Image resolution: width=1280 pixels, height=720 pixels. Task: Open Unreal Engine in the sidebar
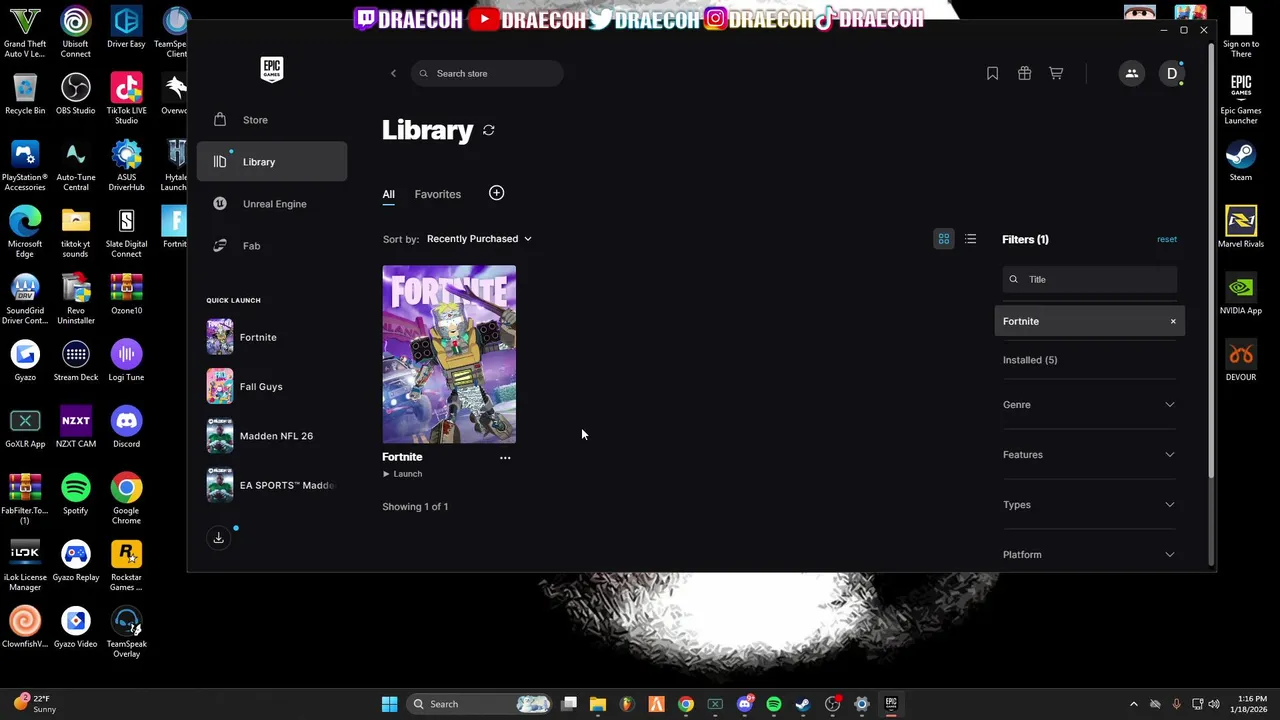click(x=272, y=204)
